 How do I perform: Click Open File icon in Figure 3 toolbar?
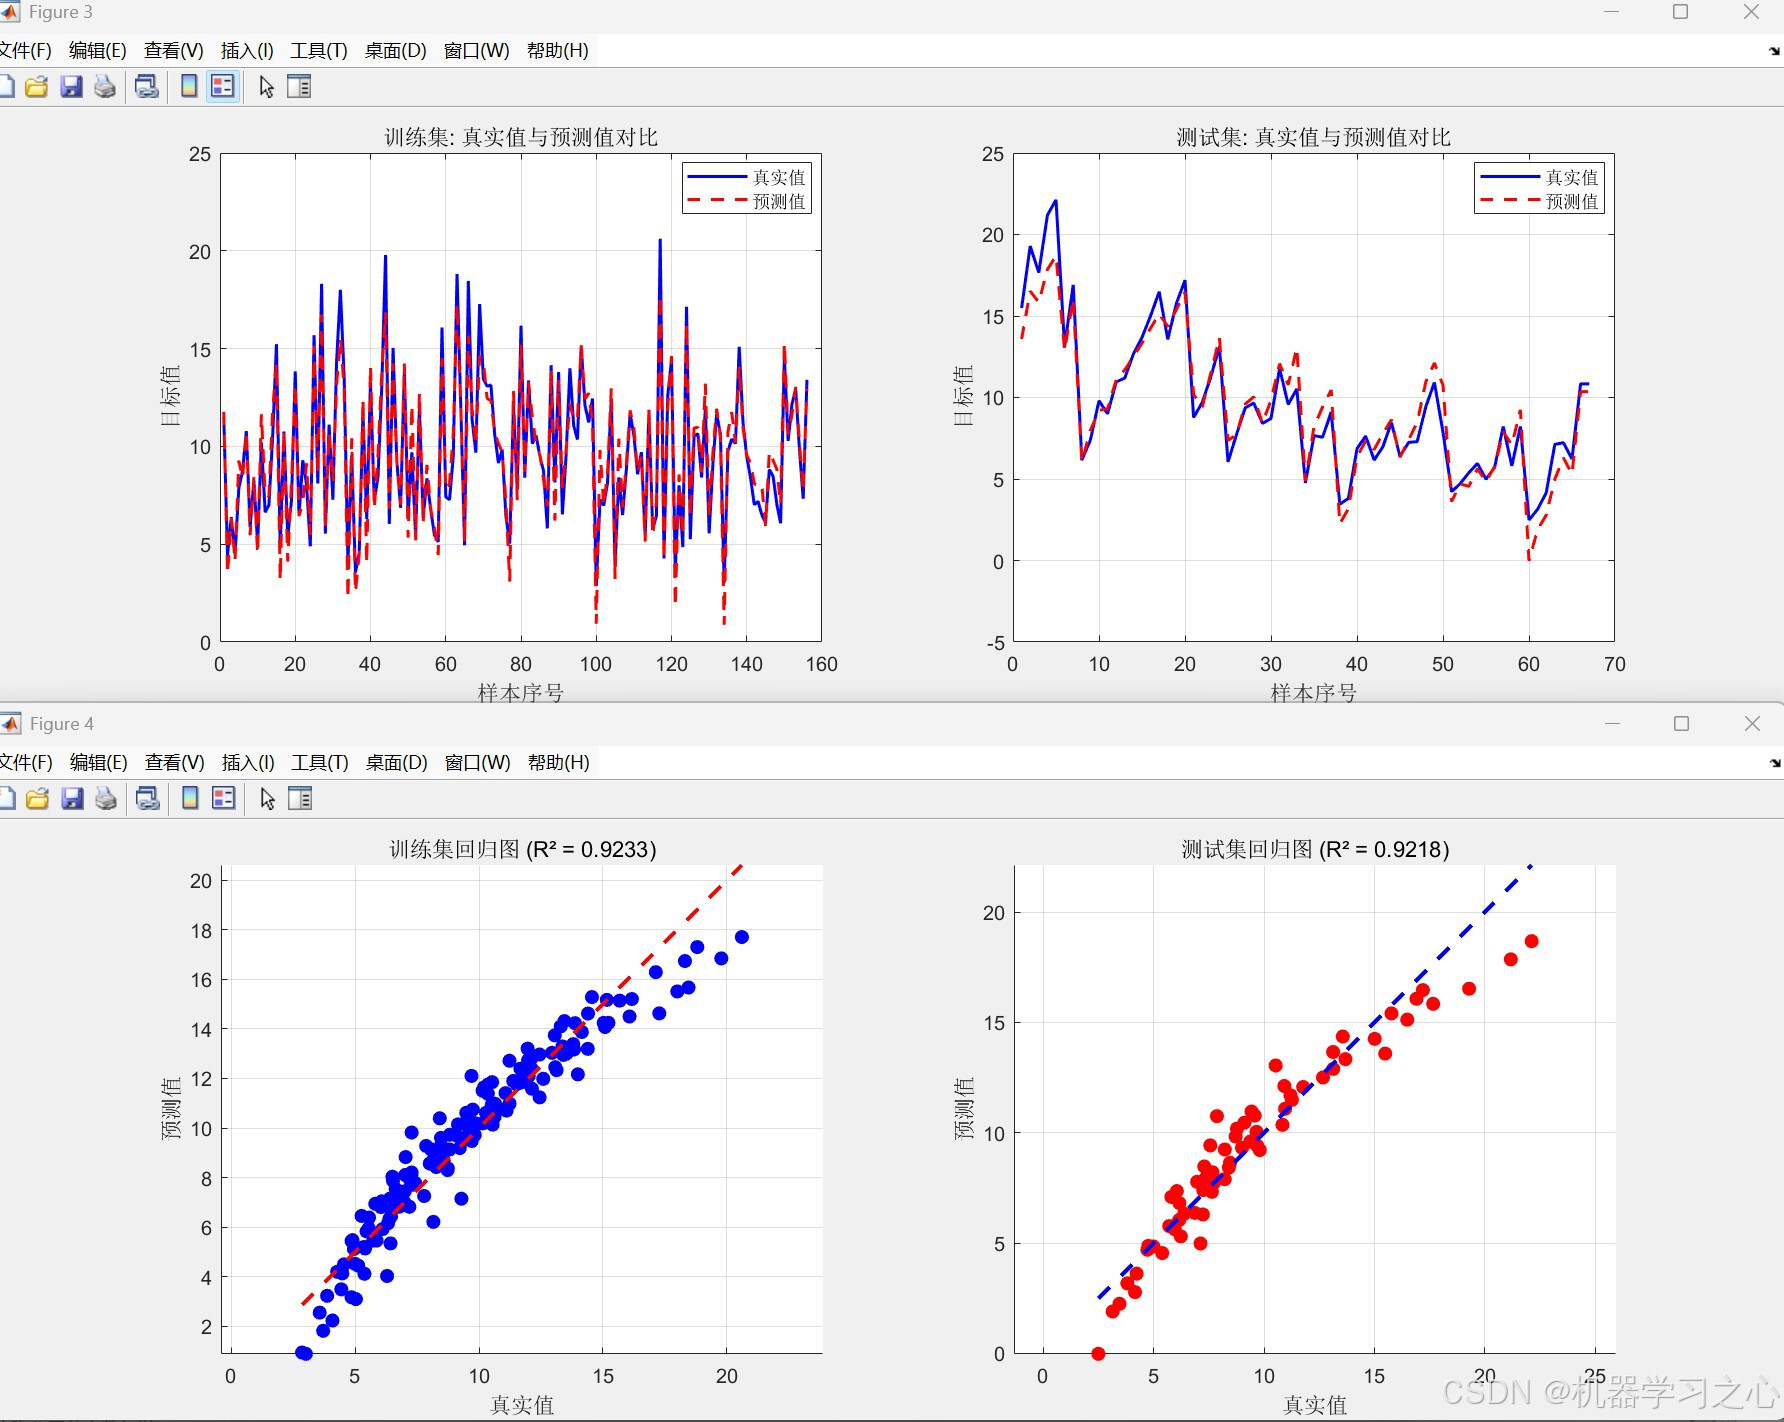[x=37, y=87]
